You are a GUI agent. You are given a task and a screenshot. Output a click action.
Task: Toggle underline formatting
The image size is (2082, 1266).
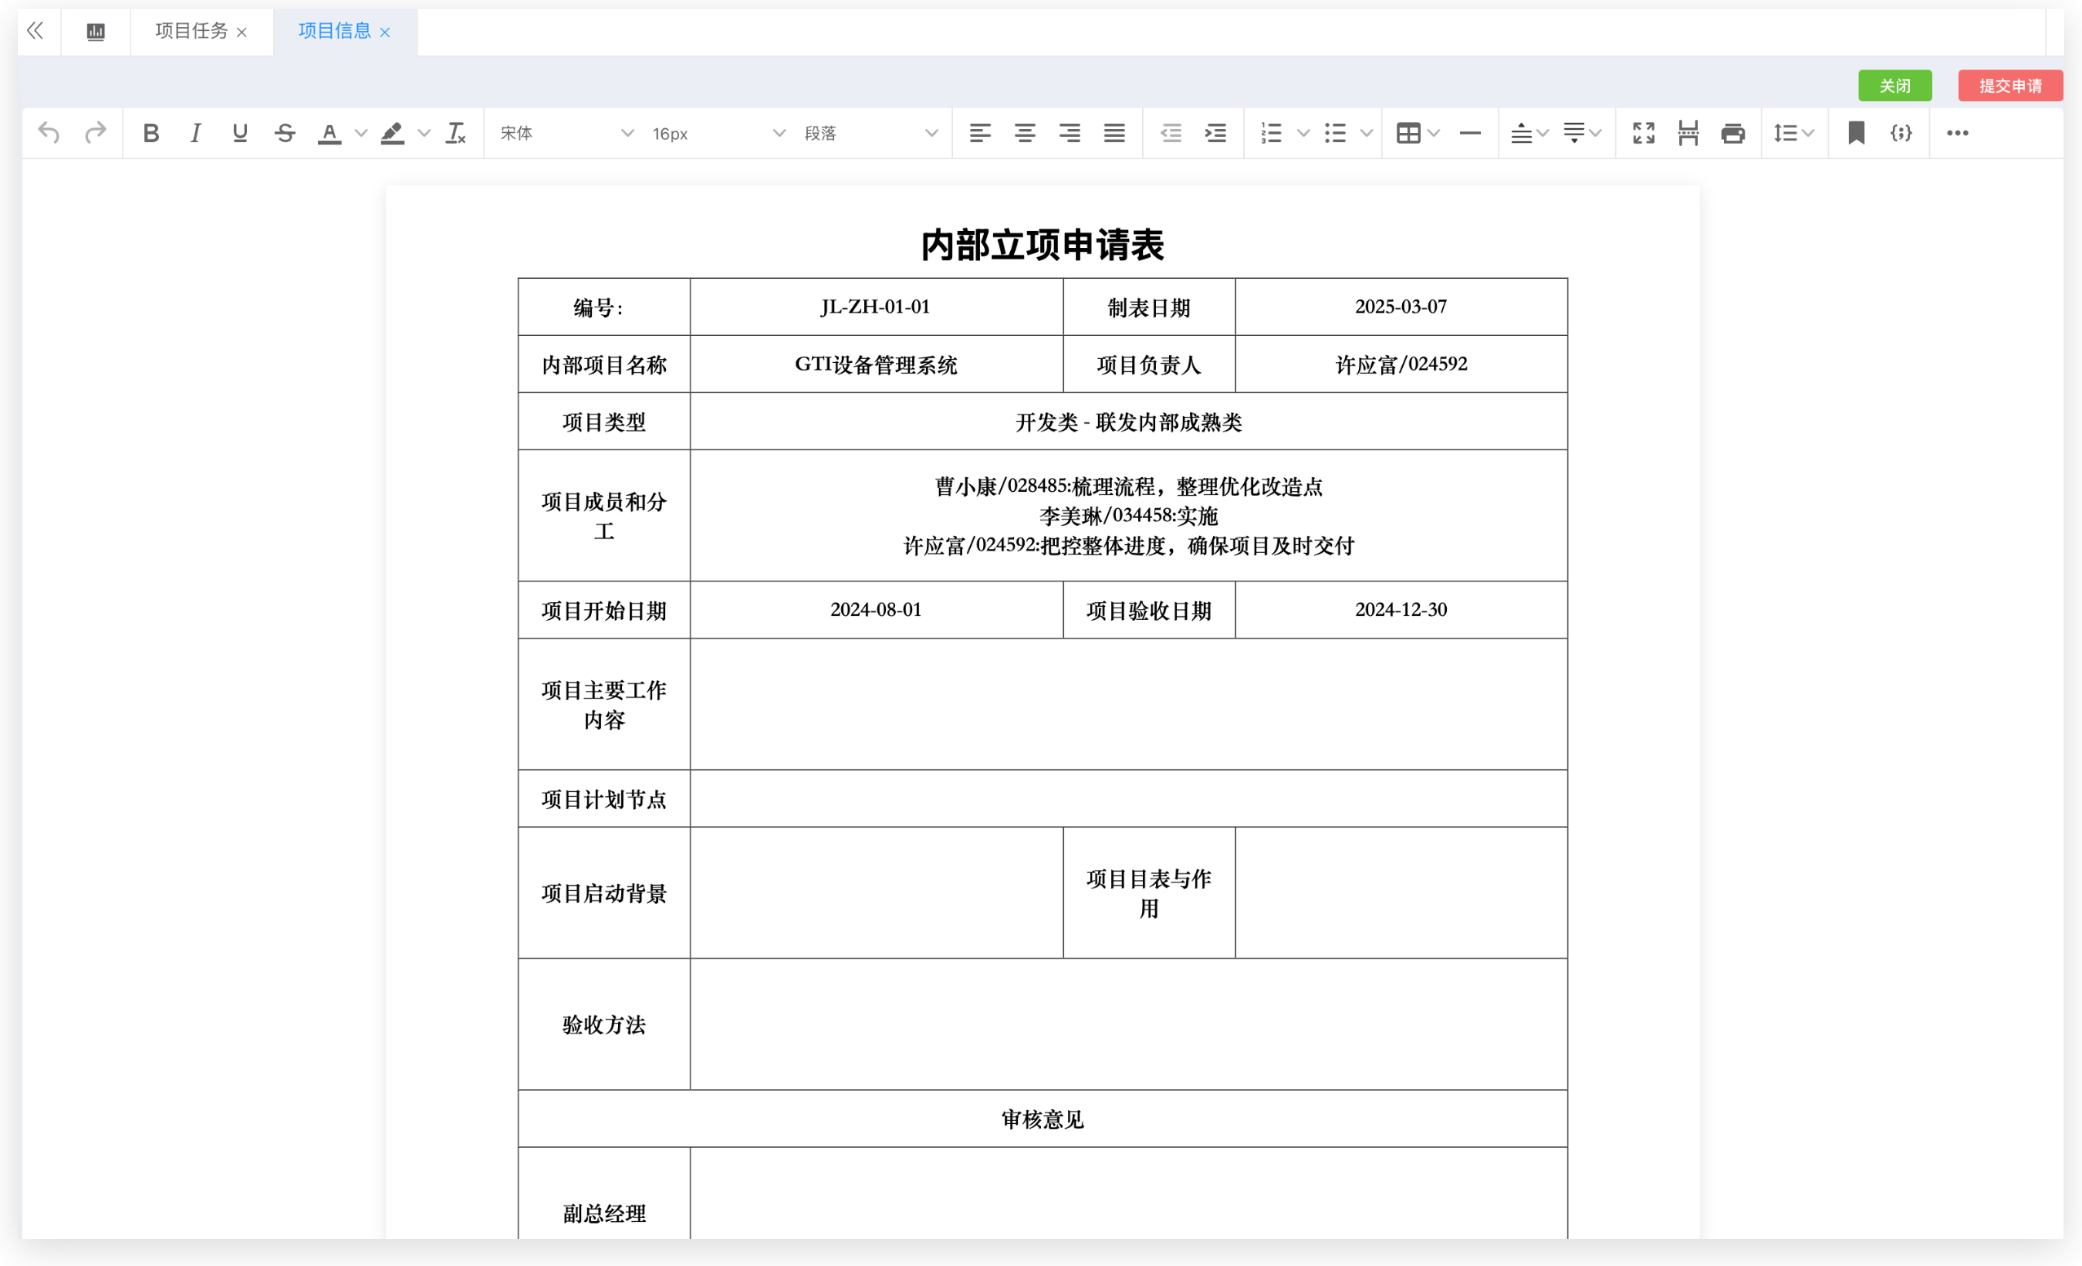pyautogui.click(x=240, y=133)
